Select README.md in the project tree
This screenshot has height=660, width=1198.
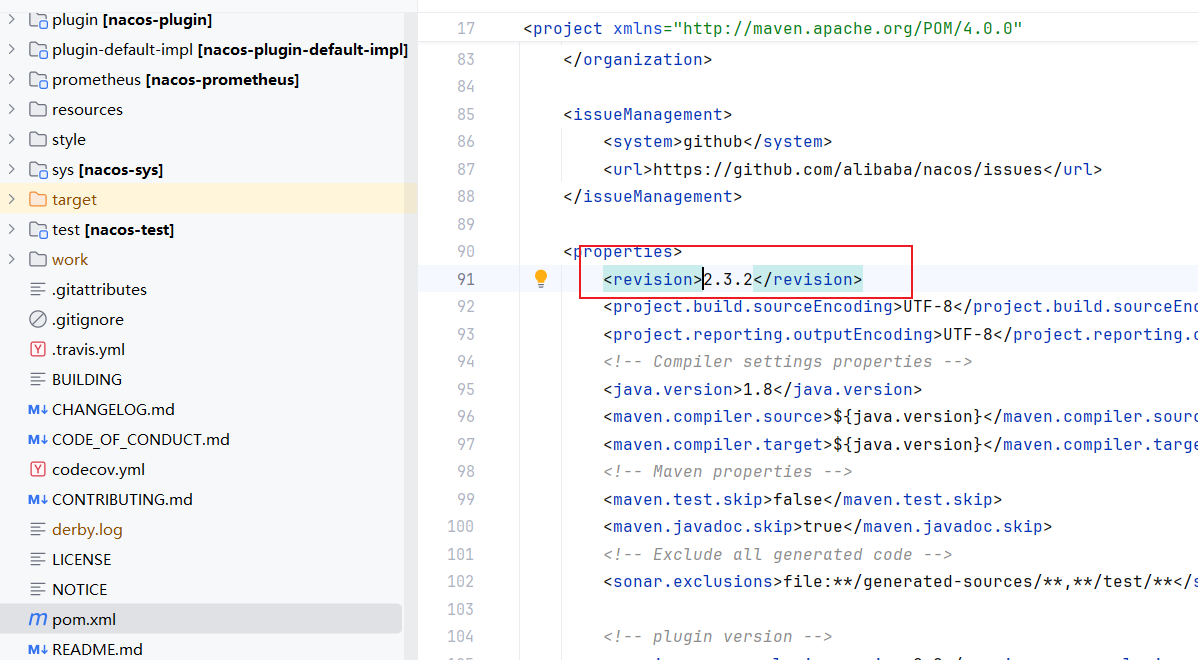point(97,649)
